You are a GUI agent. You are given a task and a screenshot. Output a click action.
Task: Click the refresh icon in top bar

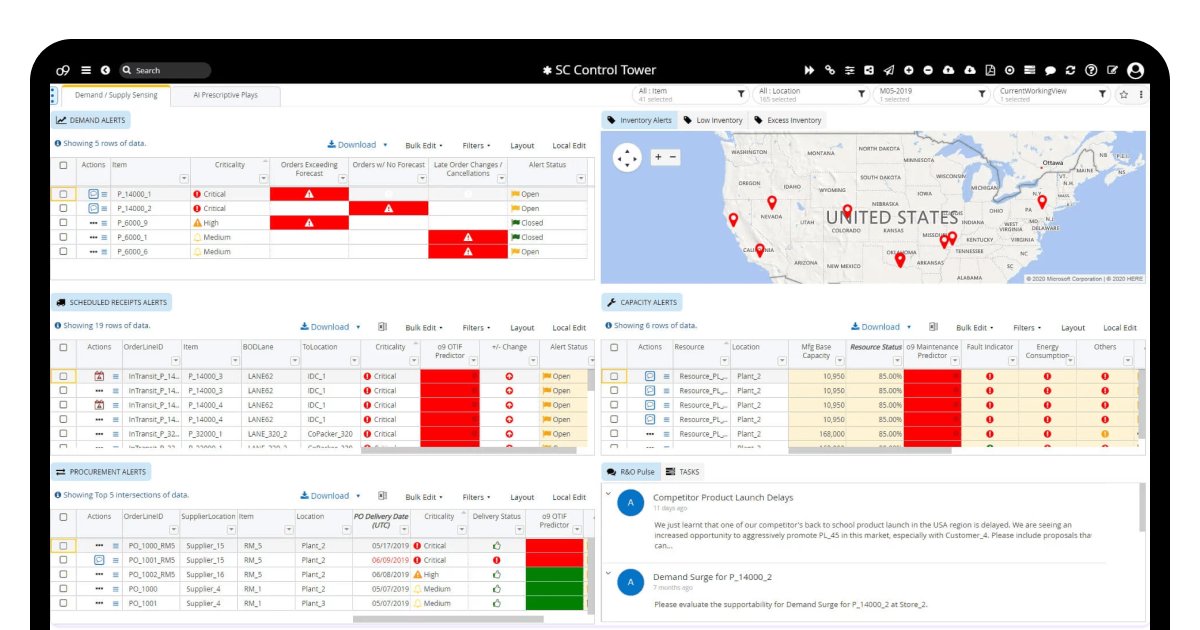(x=1071, y=70)
